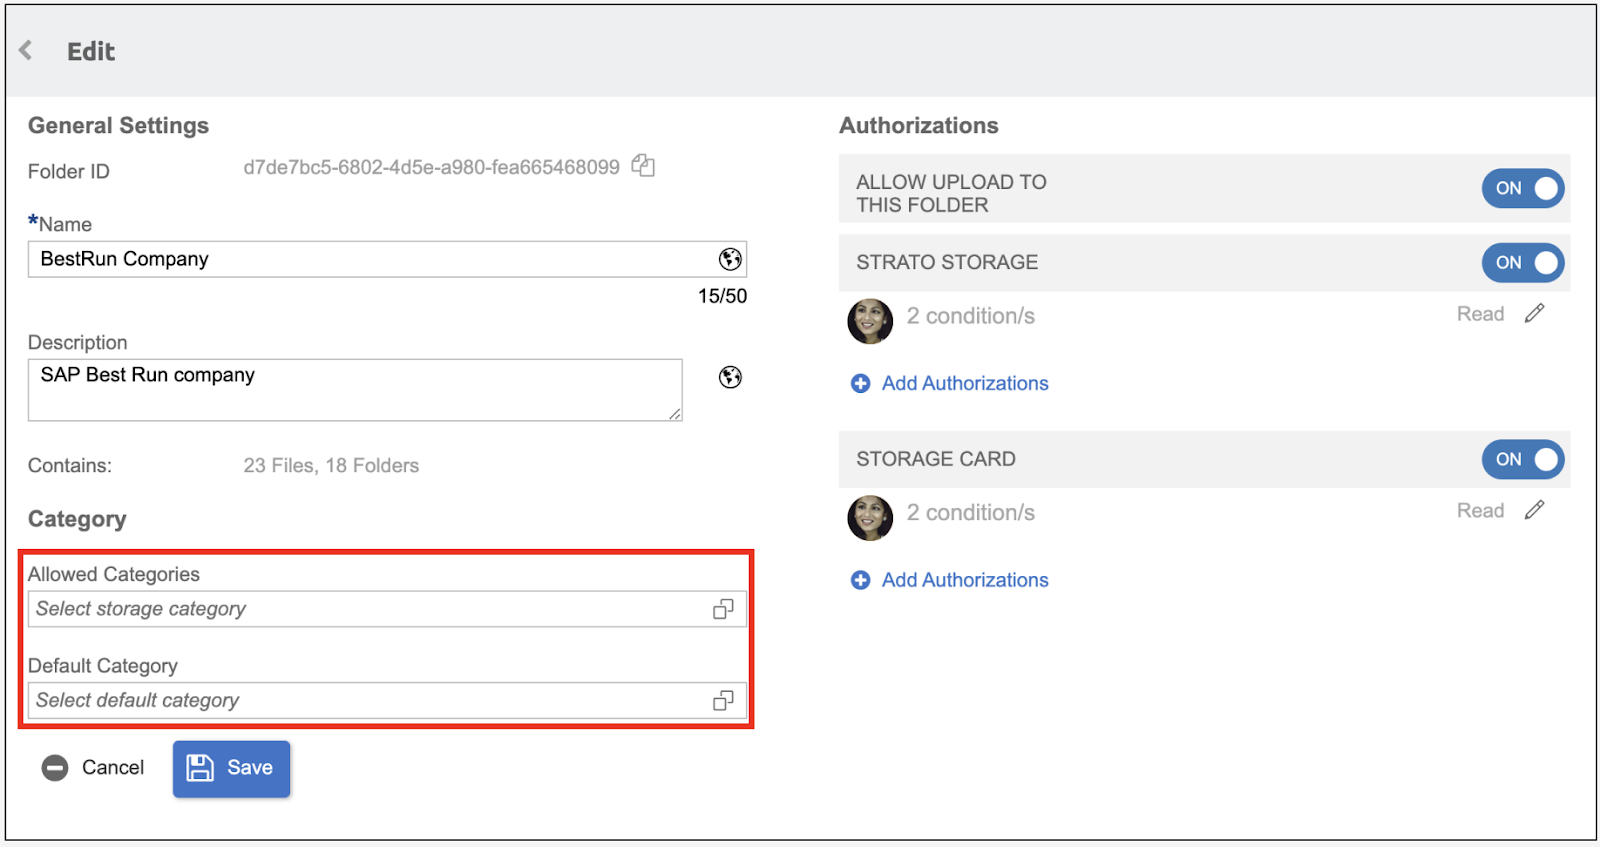
Task: Cancel the folder edit
Action: (94, 768)
